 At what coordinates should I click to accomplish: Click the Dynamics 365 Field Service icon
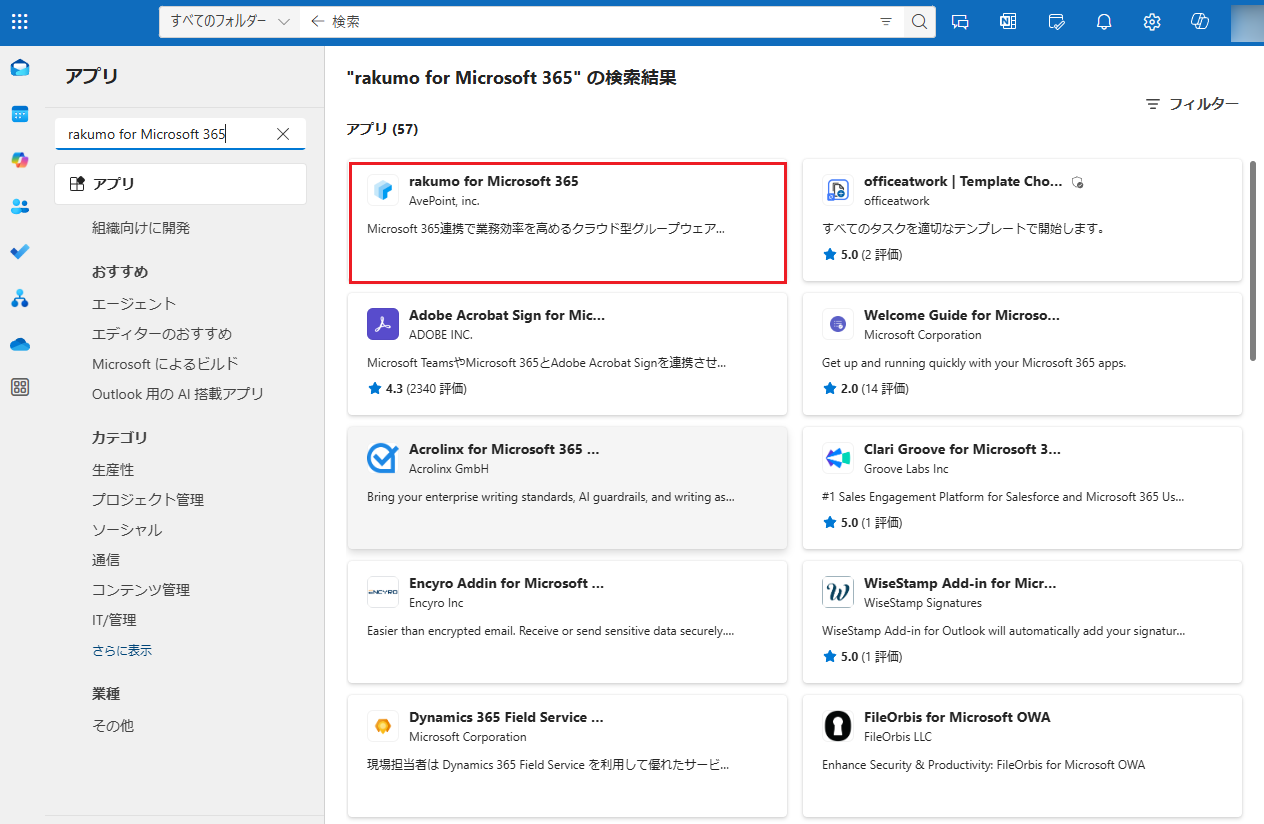[383, 726]
